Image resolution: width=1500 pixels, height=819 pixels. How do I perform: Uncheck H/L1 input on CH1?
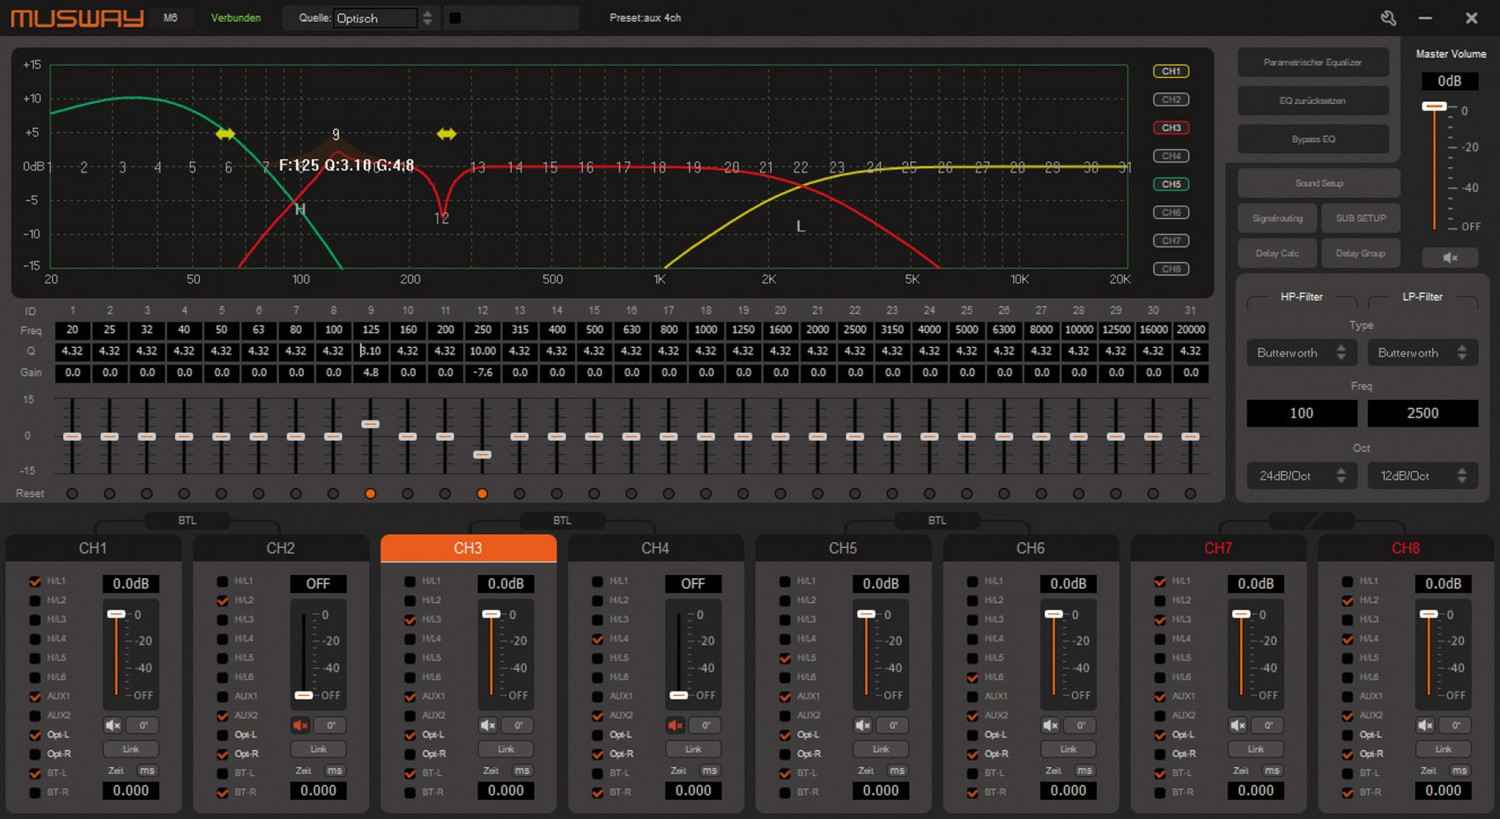35,581
